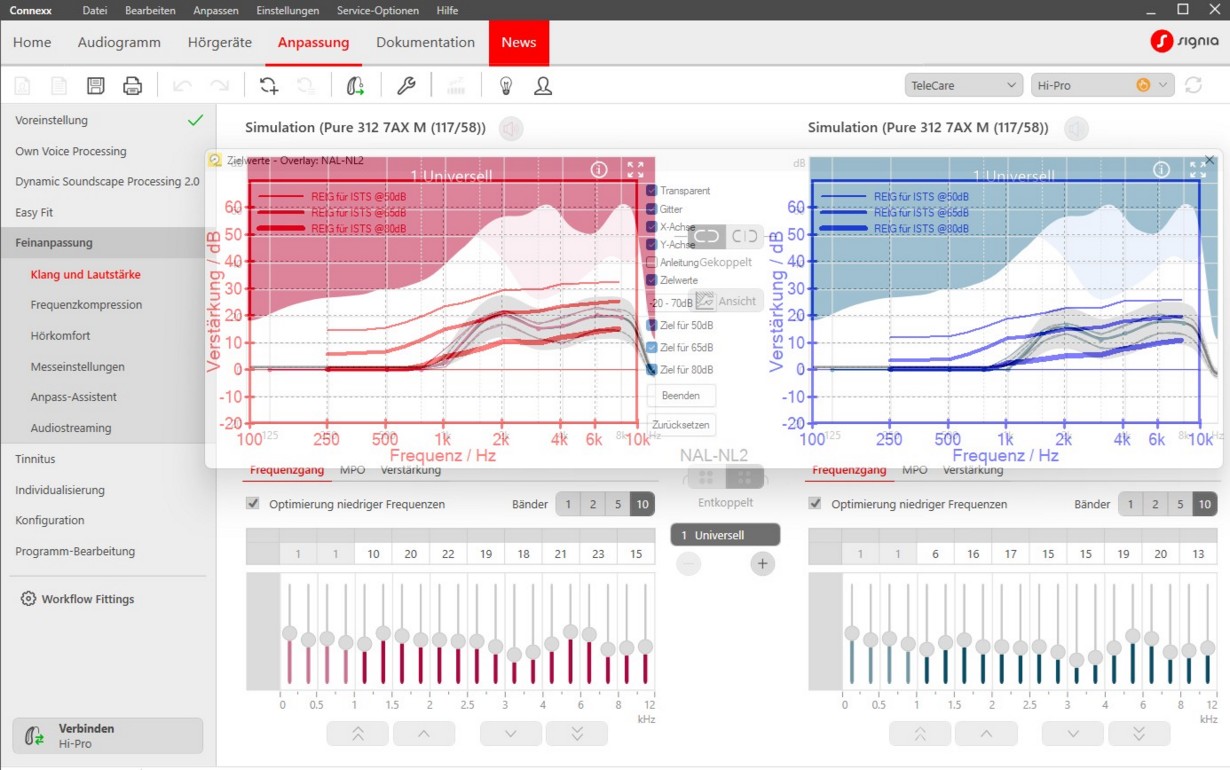Toggle the X-Achse checkbox
This screenshot has height=770, width=1230.
[652, 227]
